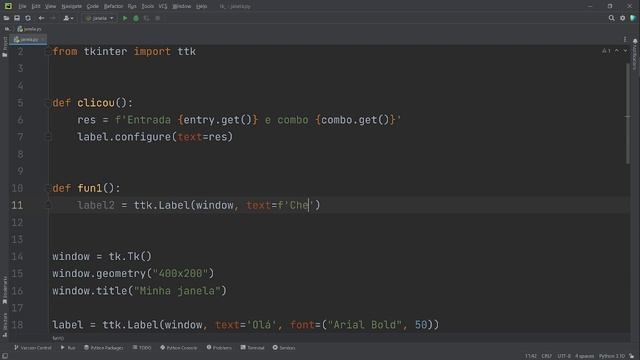Click the PyCharm logo icon
640x360 pixels.
(8, 6)
